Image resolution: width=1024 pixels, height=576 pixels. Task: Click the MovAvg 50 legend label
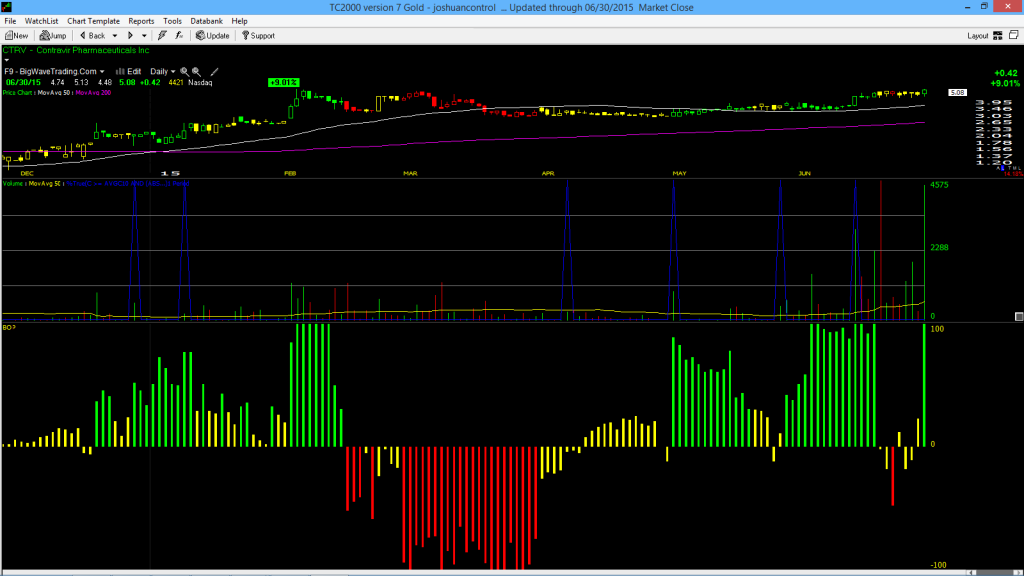tap(52, 93)
